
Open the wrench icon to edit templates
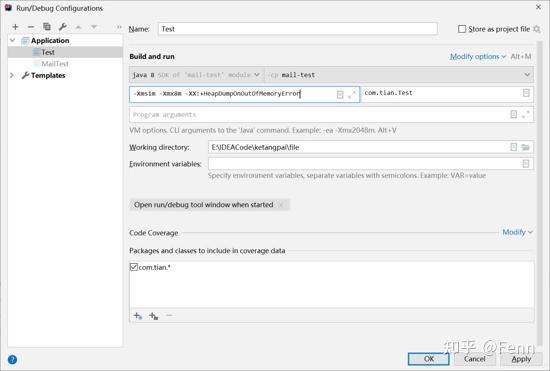coord(63,27)
